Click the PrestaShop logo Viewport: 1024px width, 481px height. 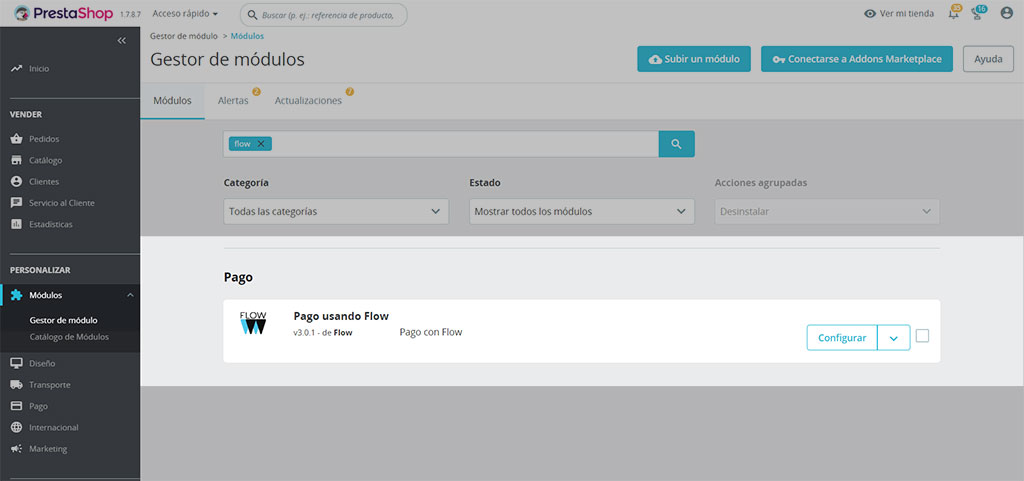tap(63, 14)
